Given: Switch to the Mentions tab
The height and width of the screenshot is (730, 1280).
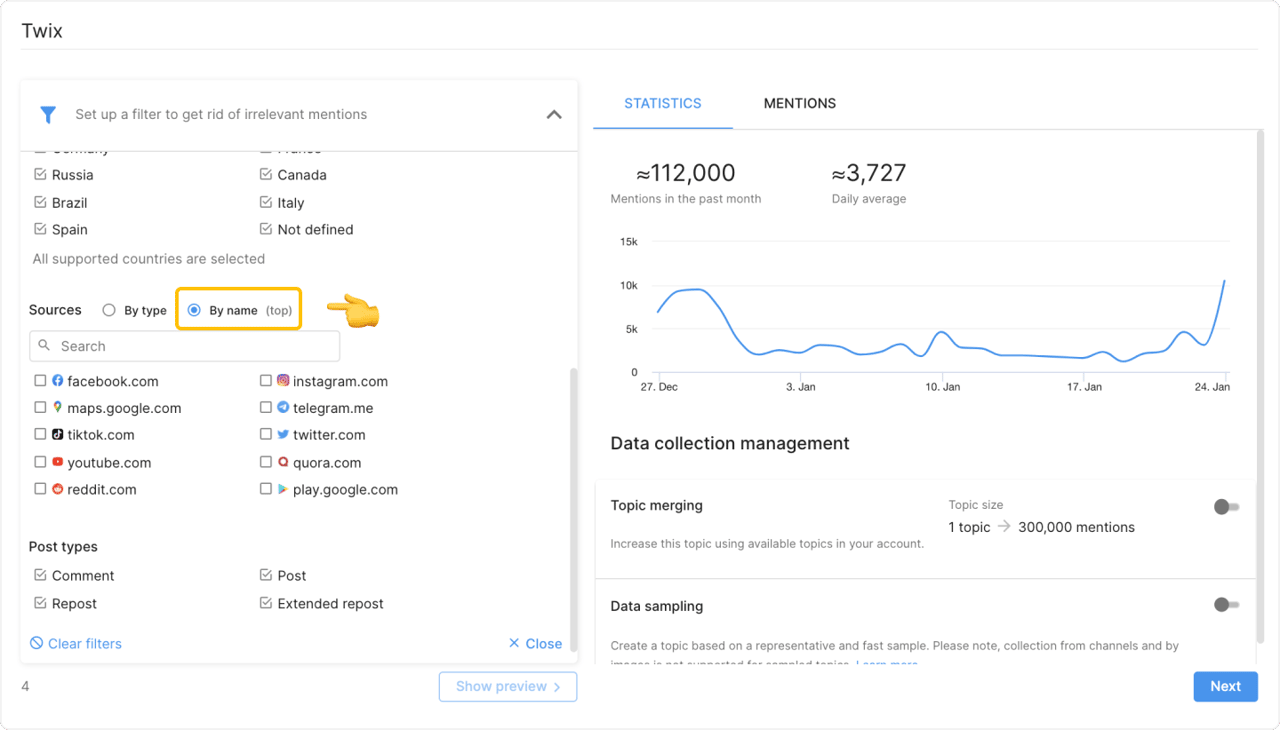Looking at the screenshot, I should 799,104.
